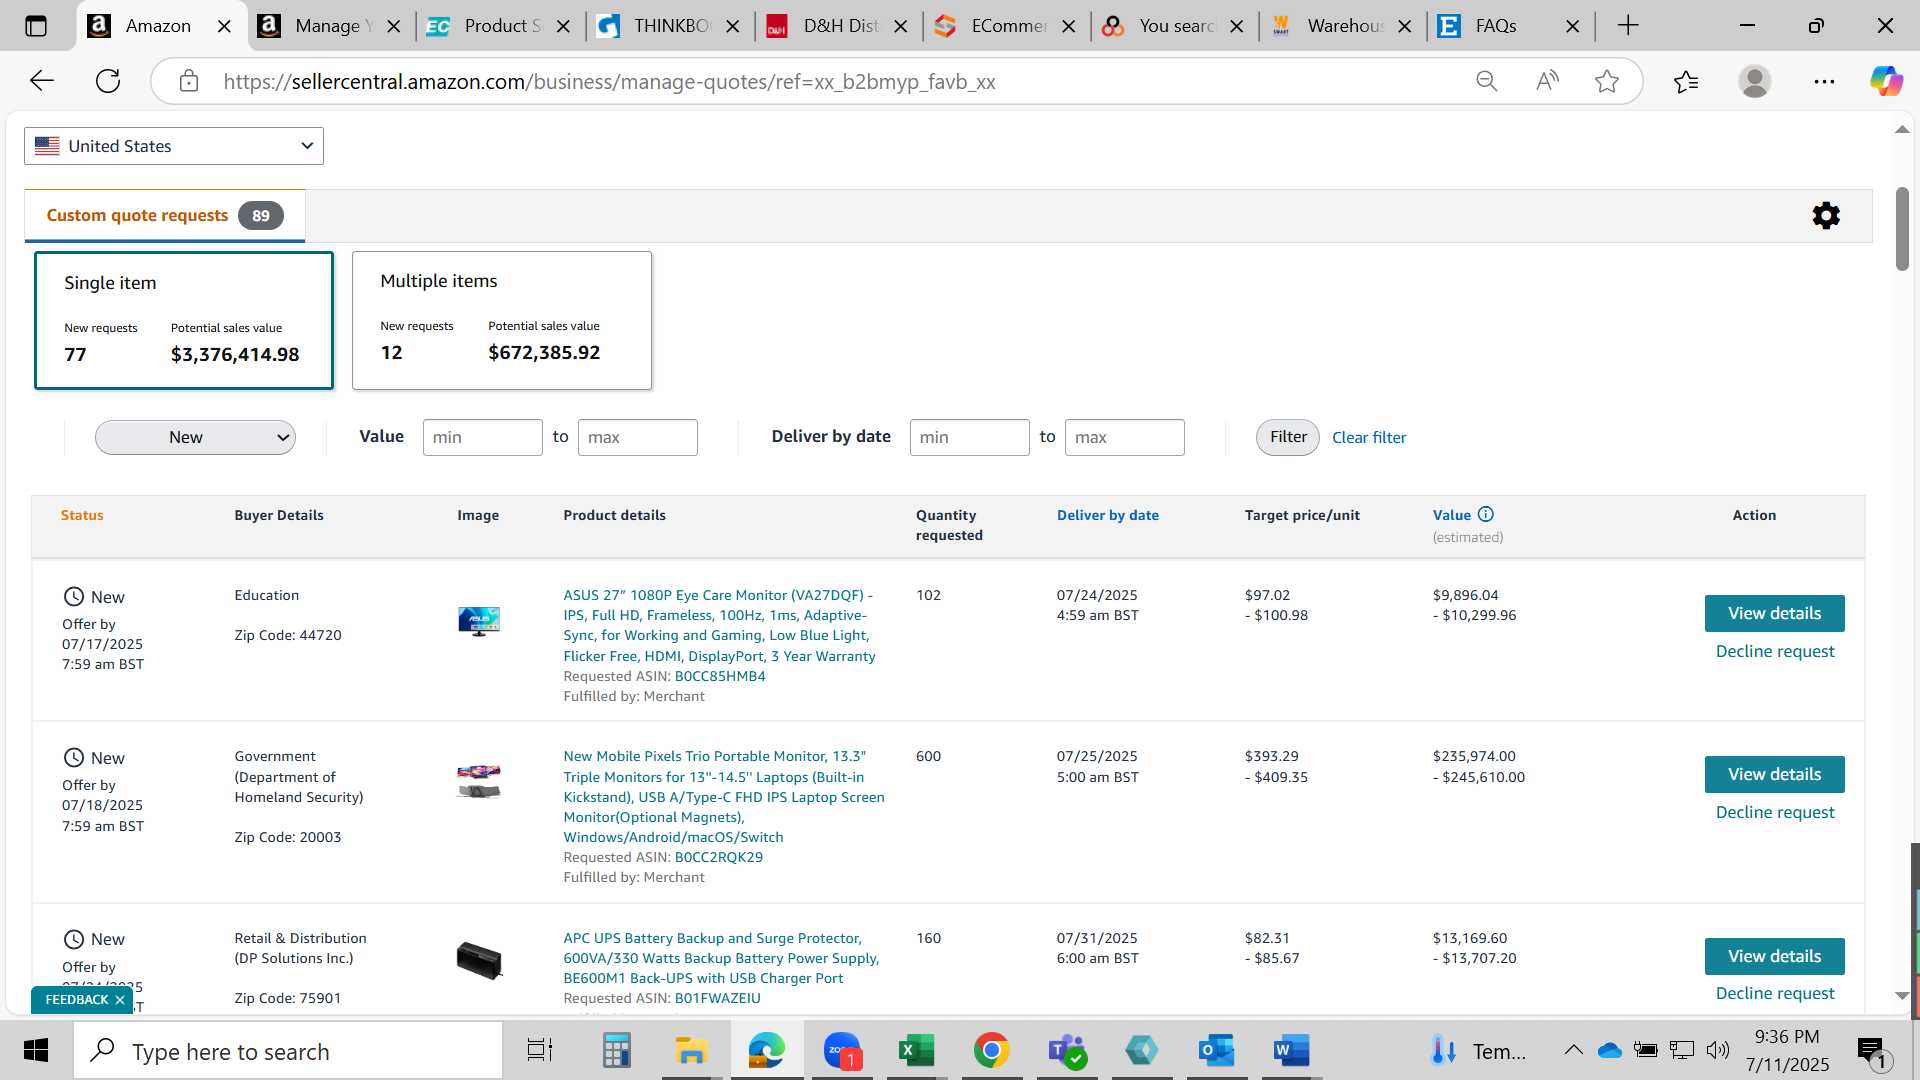View details for Mobile Pixels monitor request

point(1775,775)
